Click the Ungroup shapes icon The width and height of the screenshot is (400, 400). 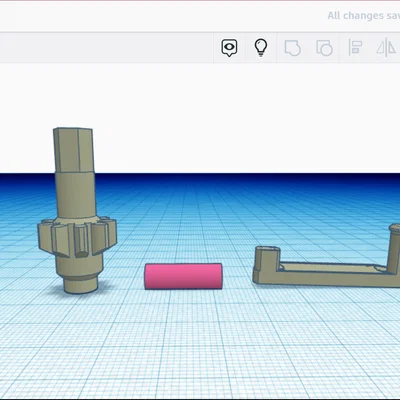[324, 48]
